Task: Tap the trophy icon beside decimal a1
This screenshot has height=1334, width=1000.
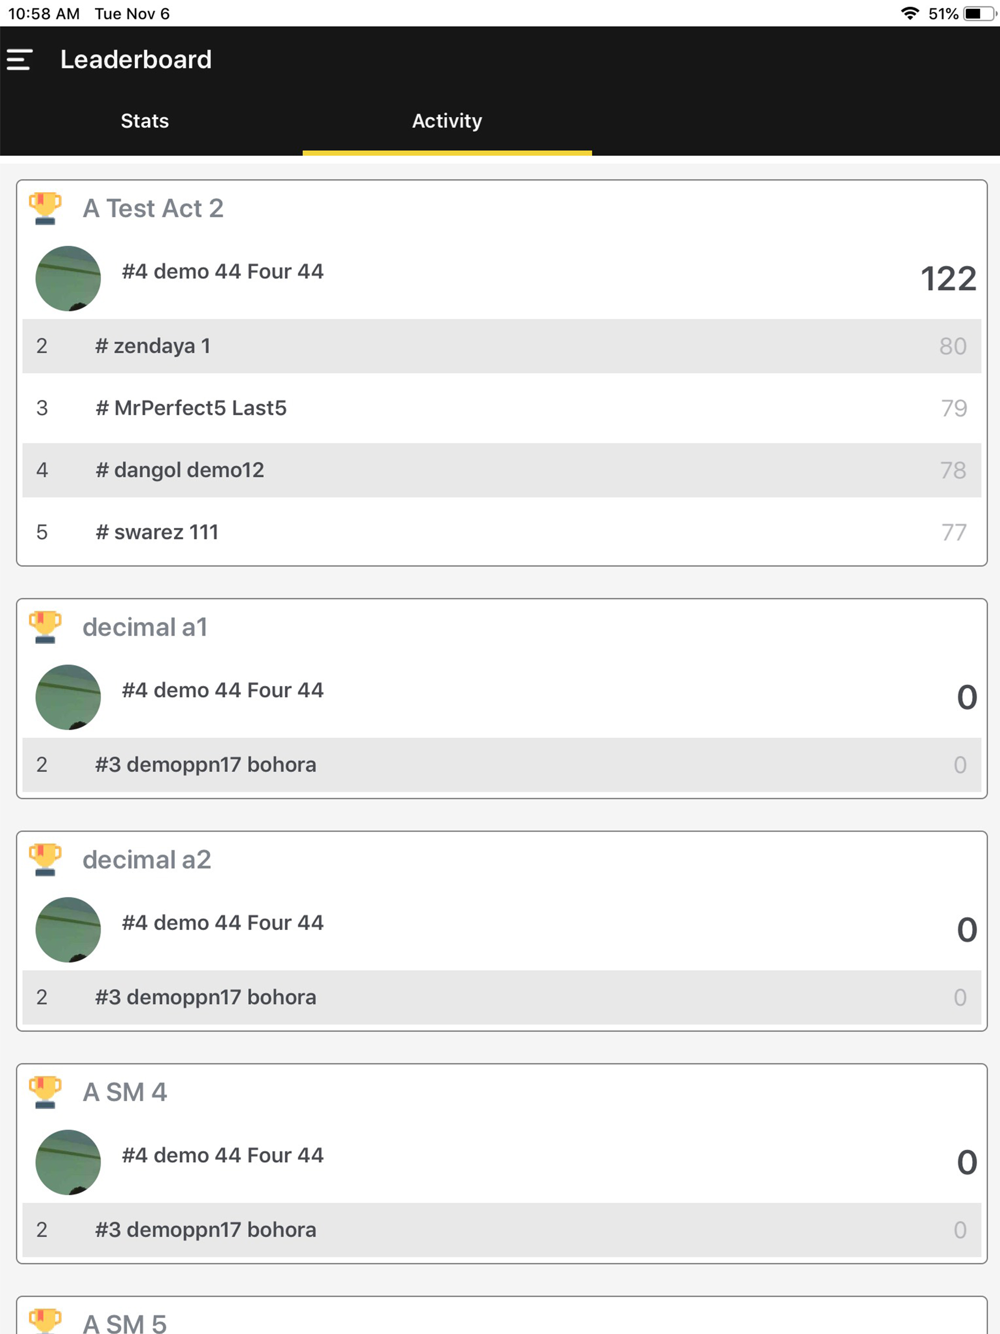Action: pyautogui.click(x=45, y=627)
